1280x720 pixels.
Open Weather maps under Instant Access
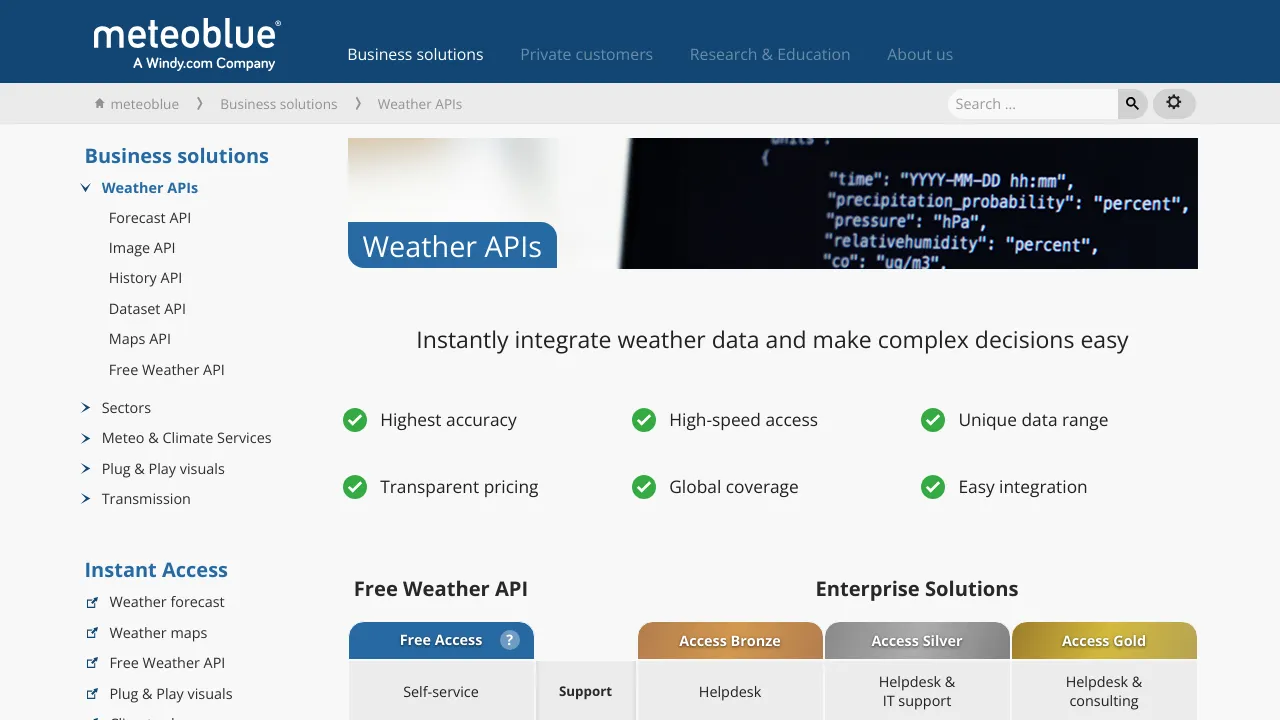(158, 633)
